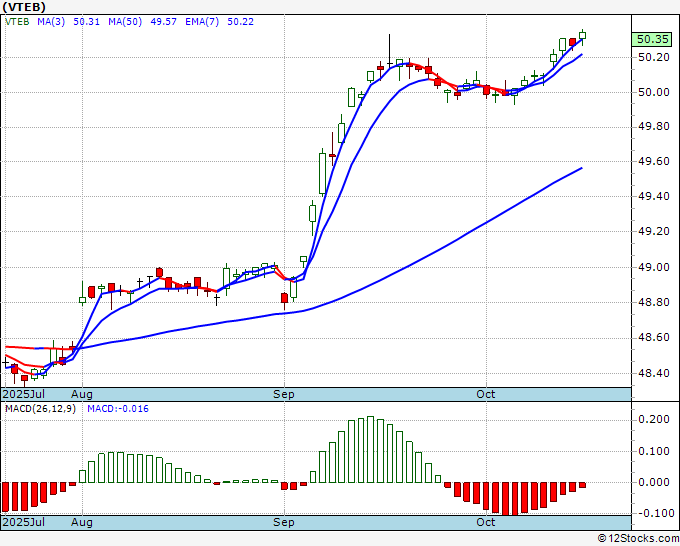This screenshot has height=546, width=680.
Task: Select the EMA(7) legend label
Action: [x=202, y=22]
